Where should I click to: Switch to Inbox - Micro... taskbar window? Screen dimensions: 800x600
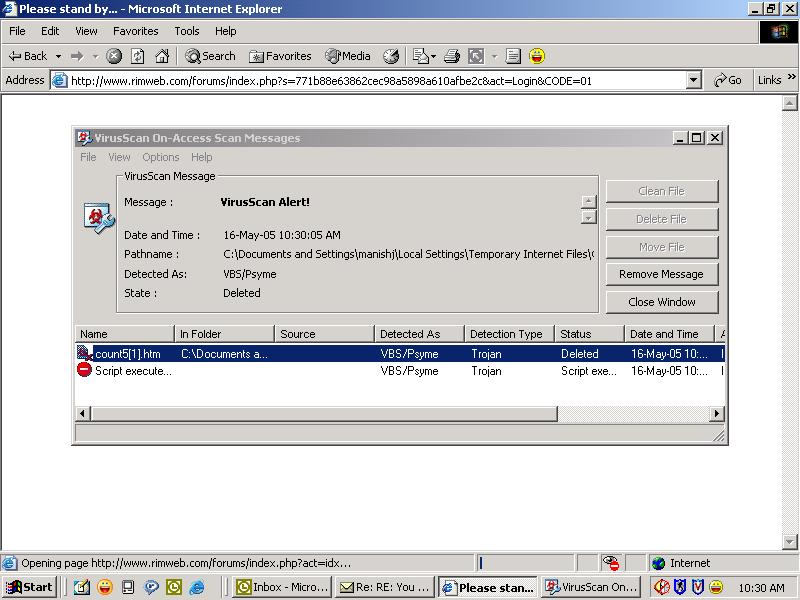[x=283, y=587]
